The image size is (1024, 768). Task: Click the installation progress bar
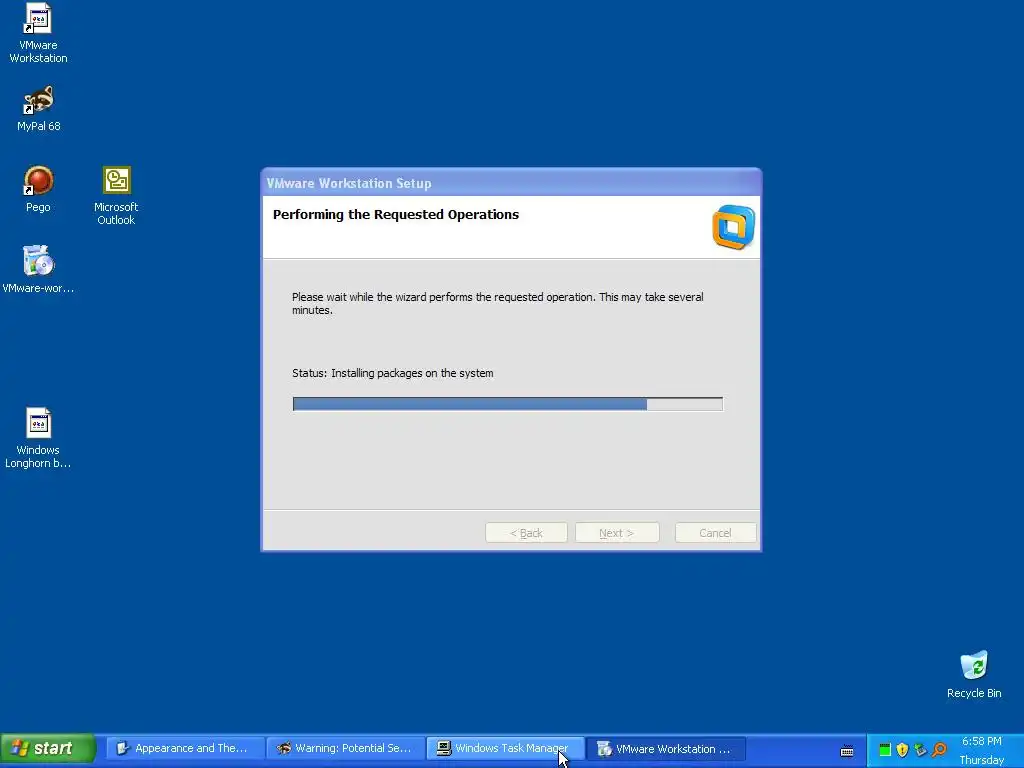(507, 404)
